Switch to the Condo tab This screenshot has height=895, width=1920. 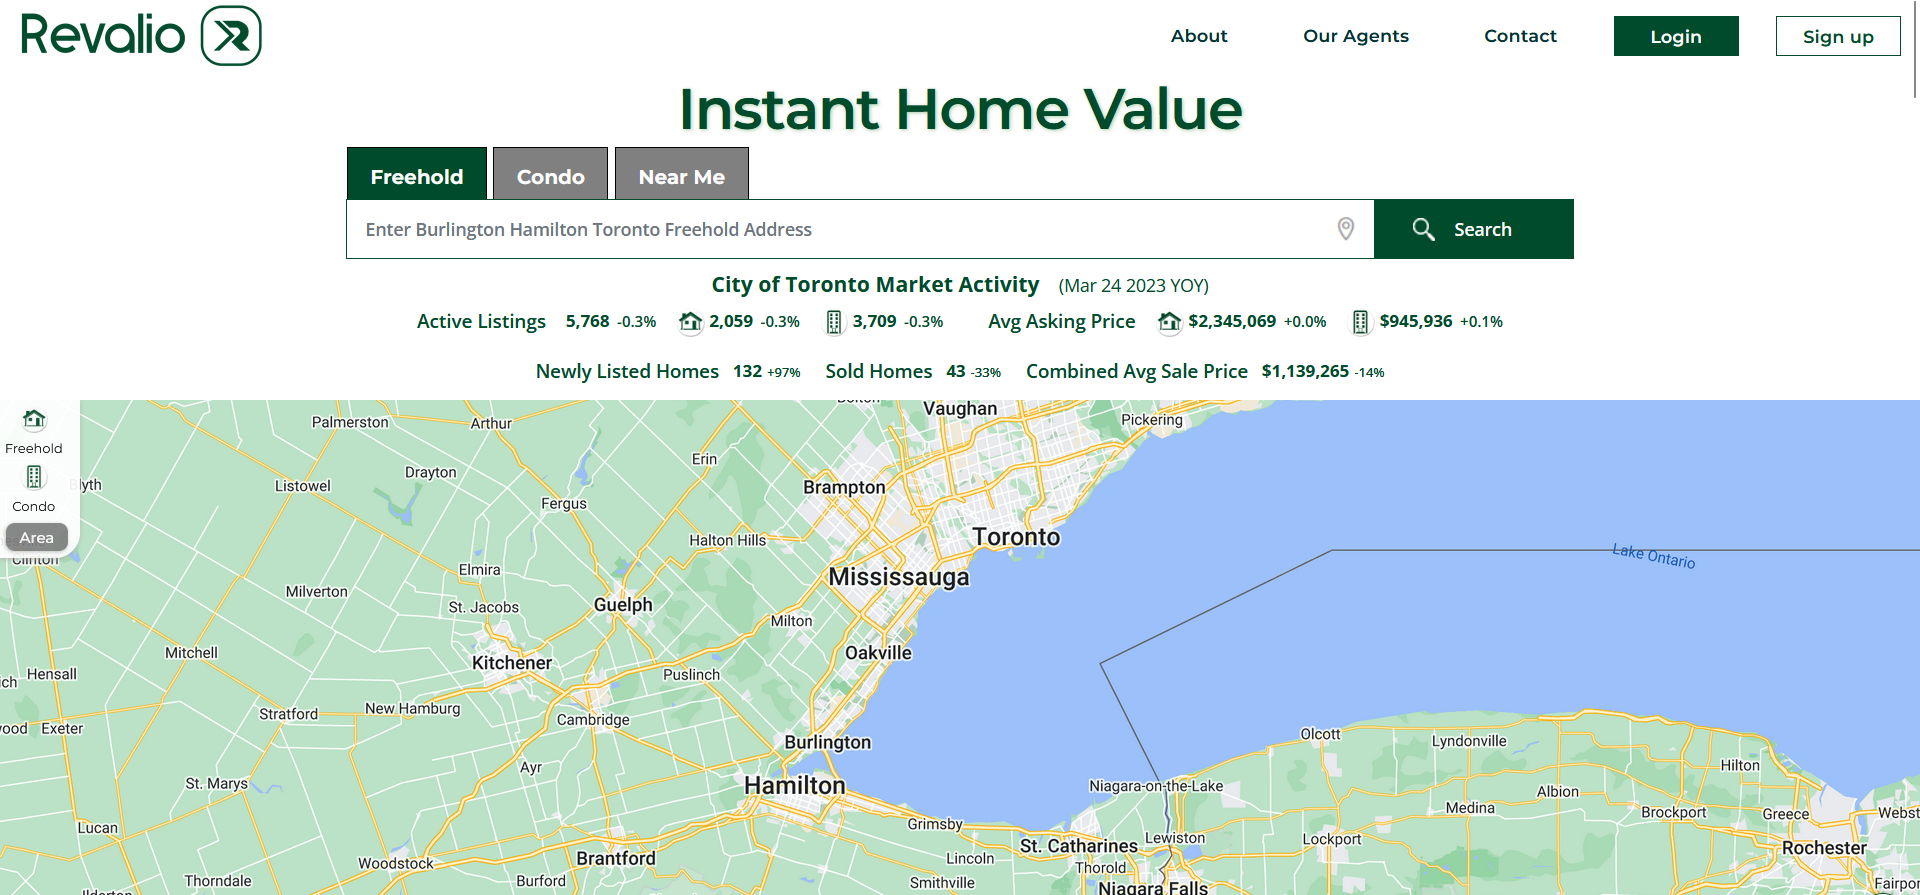click(x=550, y=176)
